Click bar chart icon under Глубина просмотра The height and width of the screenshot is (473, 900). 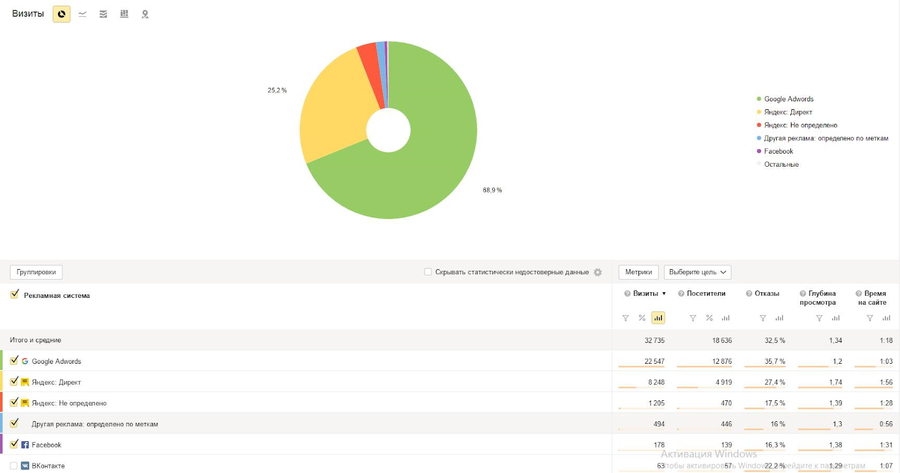point(835,318)
